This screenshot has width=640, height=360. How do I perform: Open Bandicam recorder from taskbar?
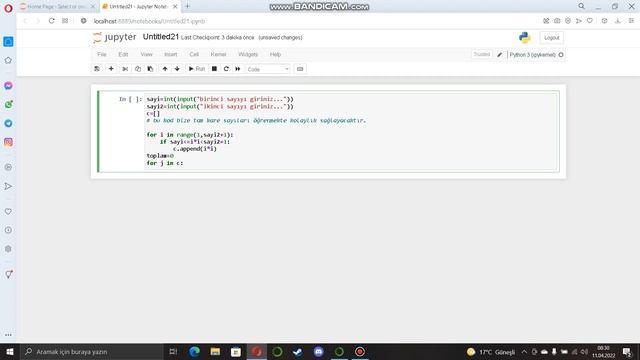coord(360,351)
